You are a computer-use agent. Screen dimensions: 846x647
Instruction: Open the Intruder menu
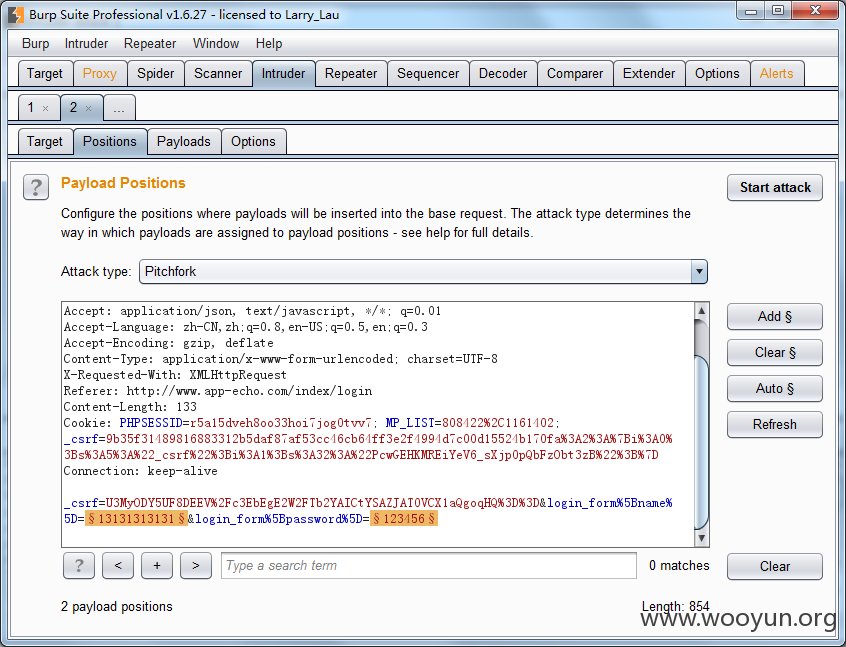[86, 43]
